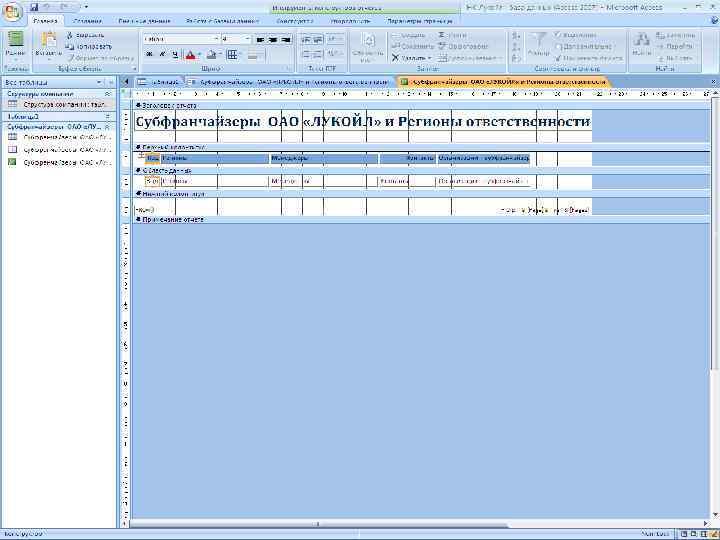This screenshot has height=540, width=720.
Task: Open the Выделение filter option
Action: [x=576, y=35]
